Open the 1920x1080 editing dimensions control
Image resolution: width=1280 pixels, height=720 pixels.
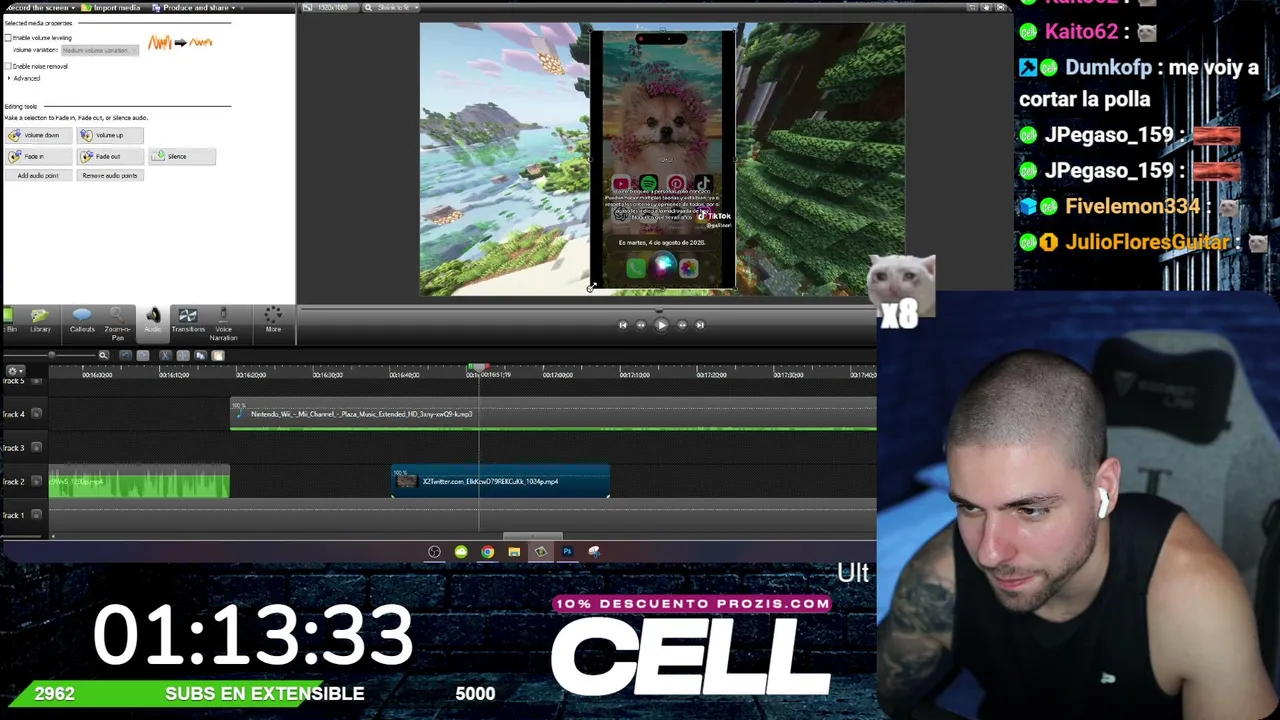click(330, 8)
